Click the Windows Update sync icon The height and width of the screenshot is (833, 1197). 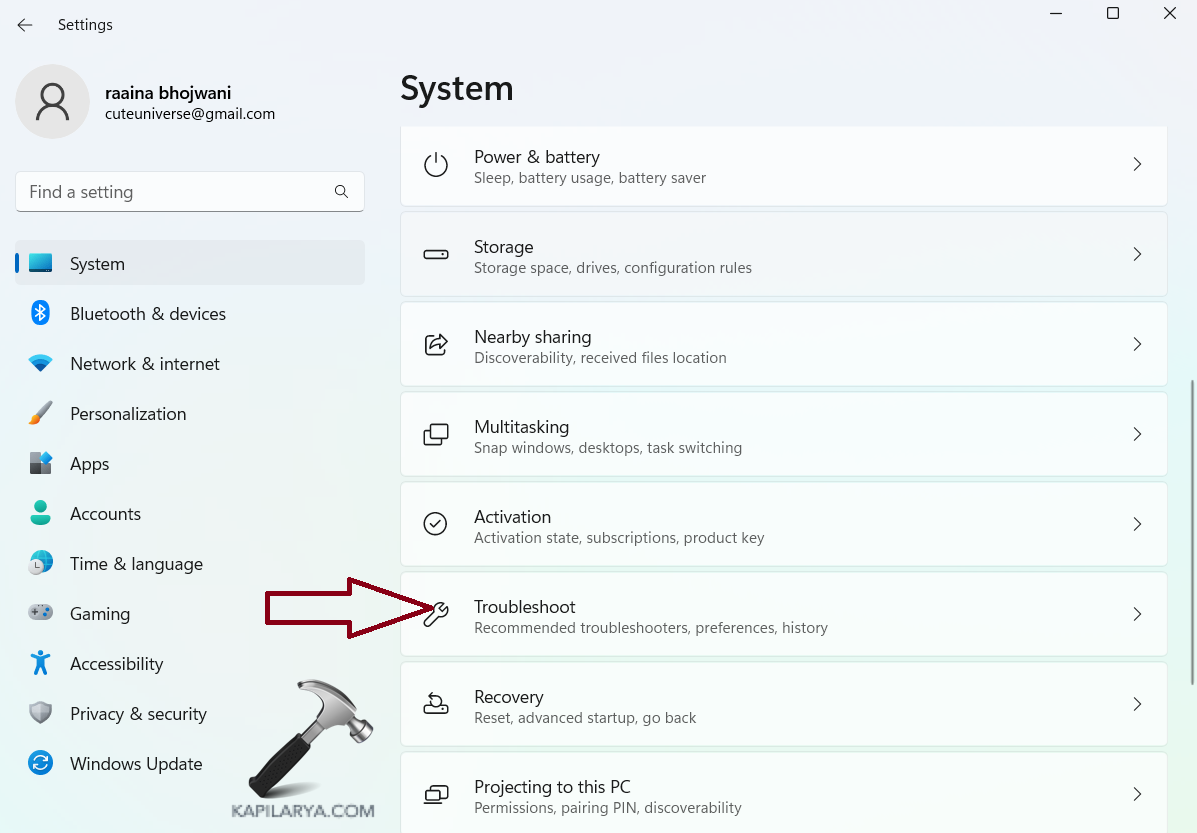coord(40,763)
